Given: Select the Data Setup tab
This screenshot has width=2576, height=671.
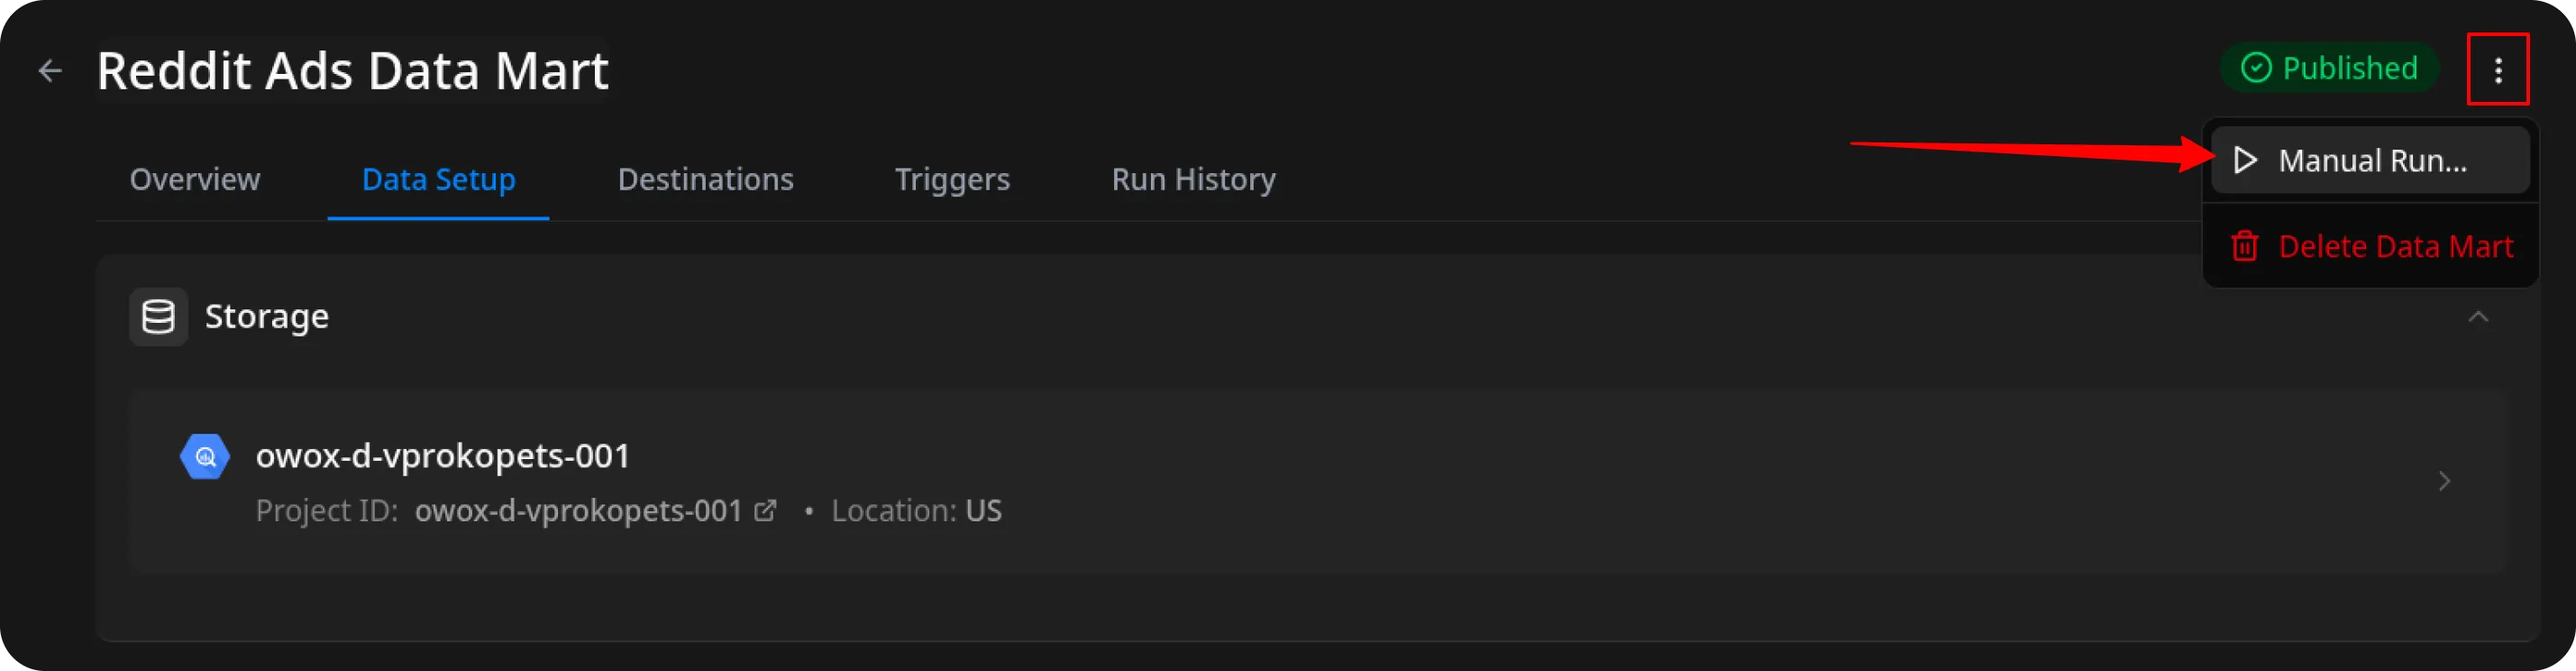Looking at the screenshot, I should [x=438, y=179].
